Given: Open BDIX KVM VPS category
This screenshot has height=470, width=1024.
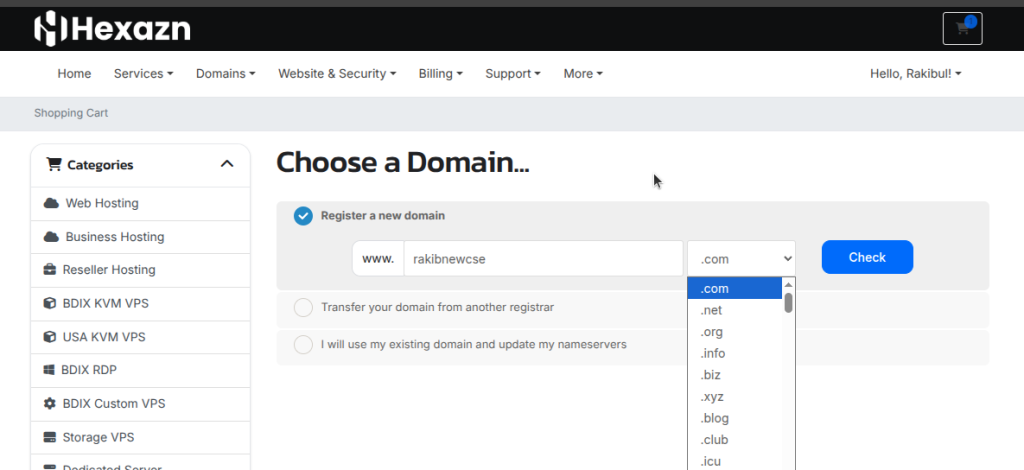Looking at the screenshot, I should coord(140,304).
